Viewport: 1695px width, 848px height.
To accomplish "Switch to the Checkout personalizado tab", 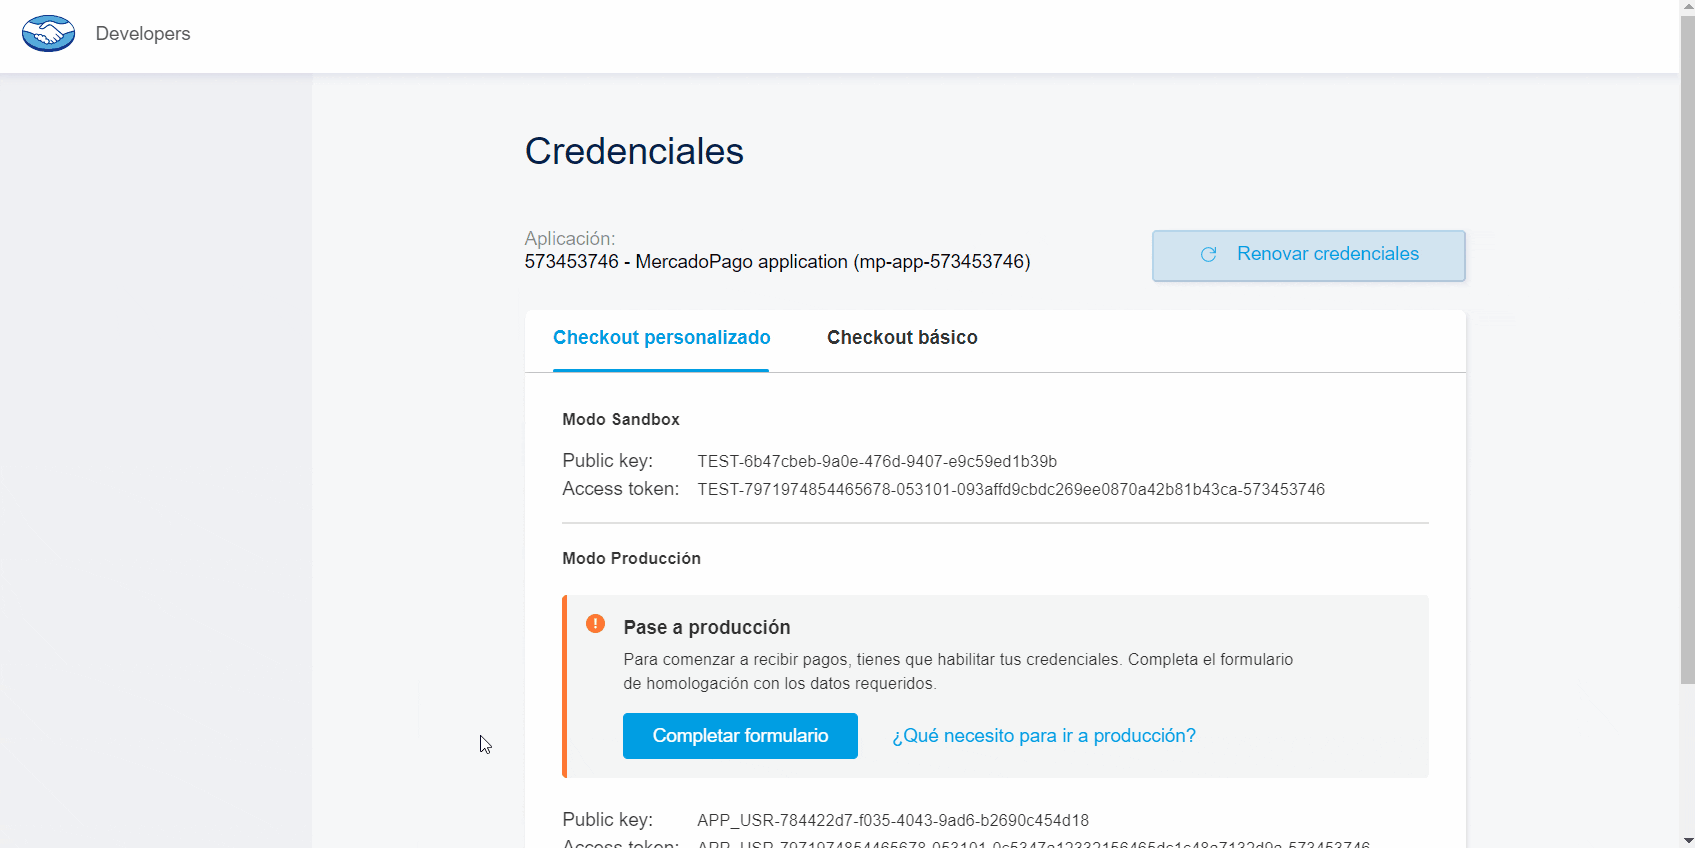I will tap(661, 338).
